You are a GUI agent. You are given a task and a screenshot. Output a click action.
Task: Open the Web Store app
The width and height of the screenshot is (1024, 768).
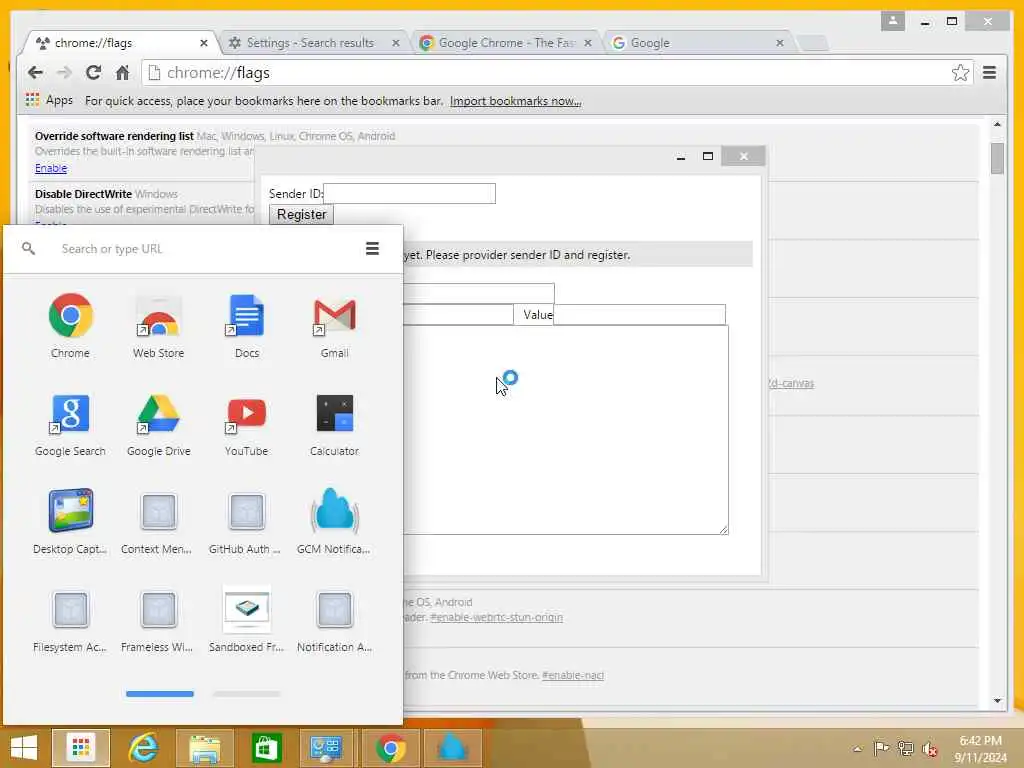coord(159,325)
